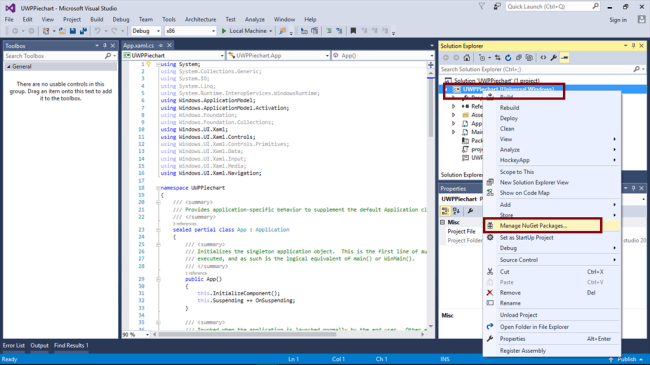Click the bookmark icon in main toolbar
Viewport: 650px width, 365px height.
point(353,31)
